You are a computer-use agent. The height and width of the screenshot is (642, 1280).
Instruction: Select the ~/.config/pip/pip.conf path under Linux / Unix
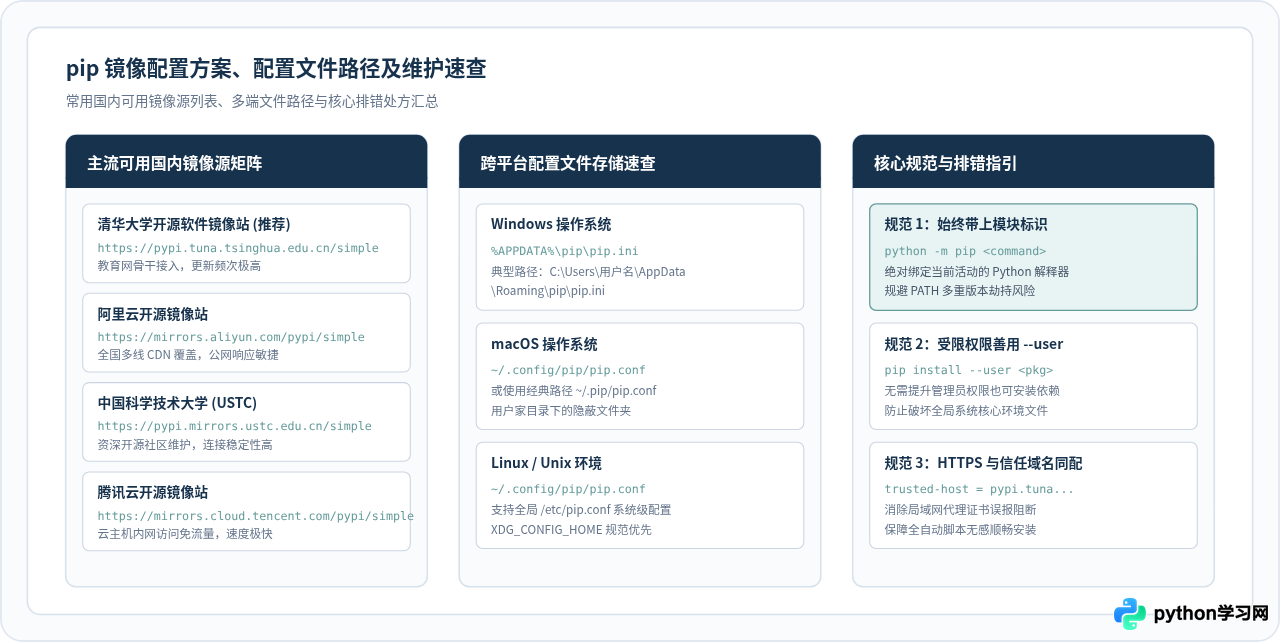tap(568, 489)
